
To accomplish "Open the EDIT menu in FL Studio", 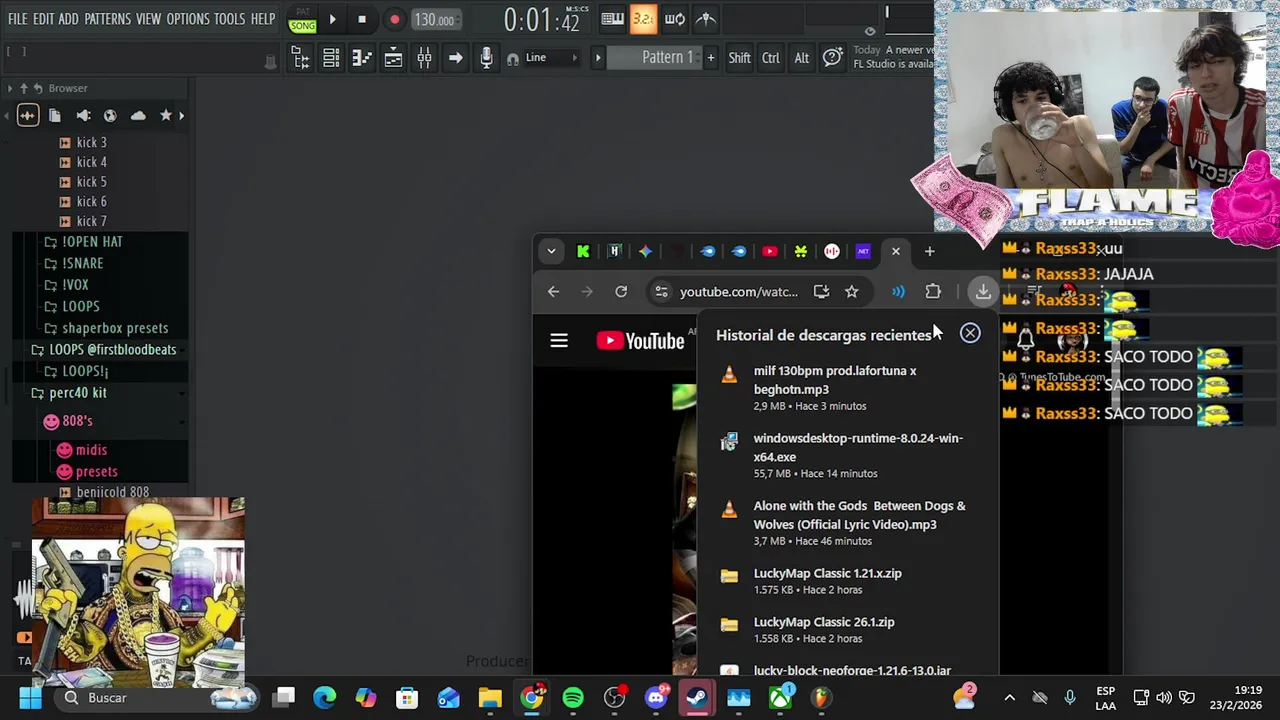I will [43, 19].
